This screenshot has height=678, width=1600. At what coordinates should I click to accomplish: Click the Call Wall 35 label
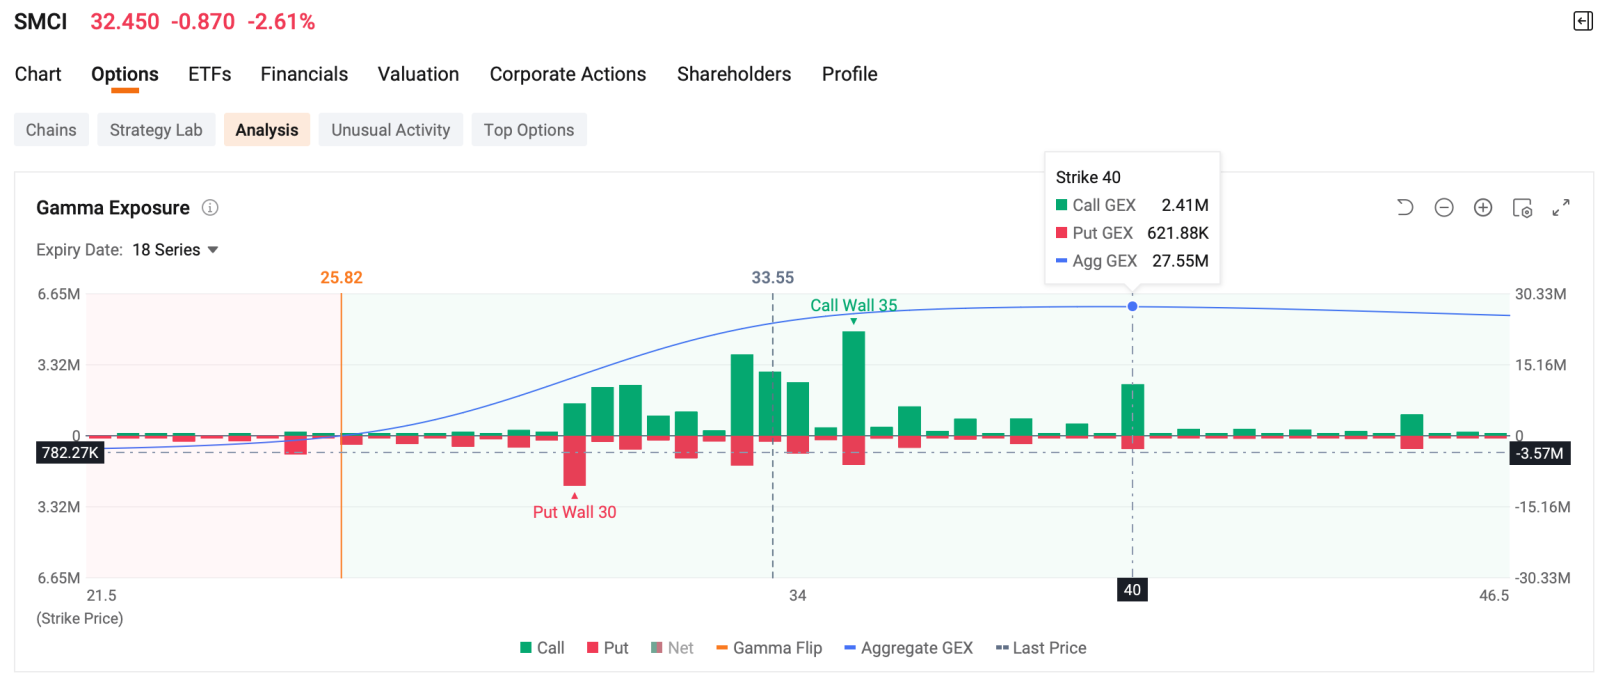click(x=853, y=305)
